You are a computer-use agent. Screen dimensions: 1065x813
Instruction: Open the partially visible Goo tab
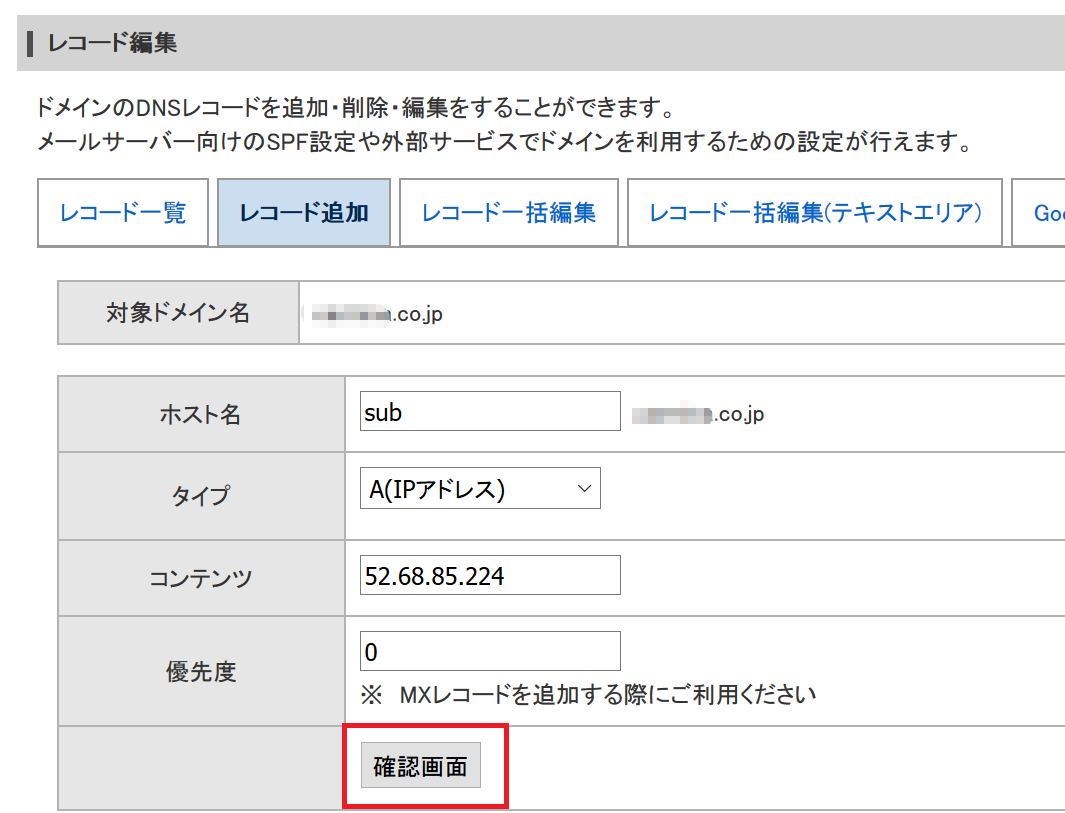click(1039, 213)
